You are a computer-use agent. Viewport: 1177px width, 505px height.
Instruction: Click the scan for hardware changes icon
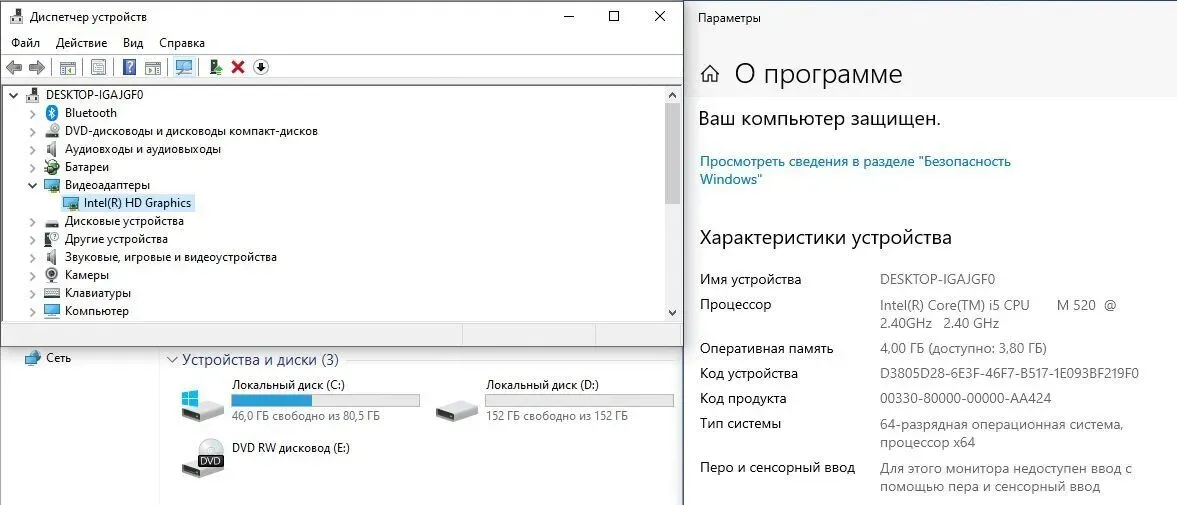[183, 67]
